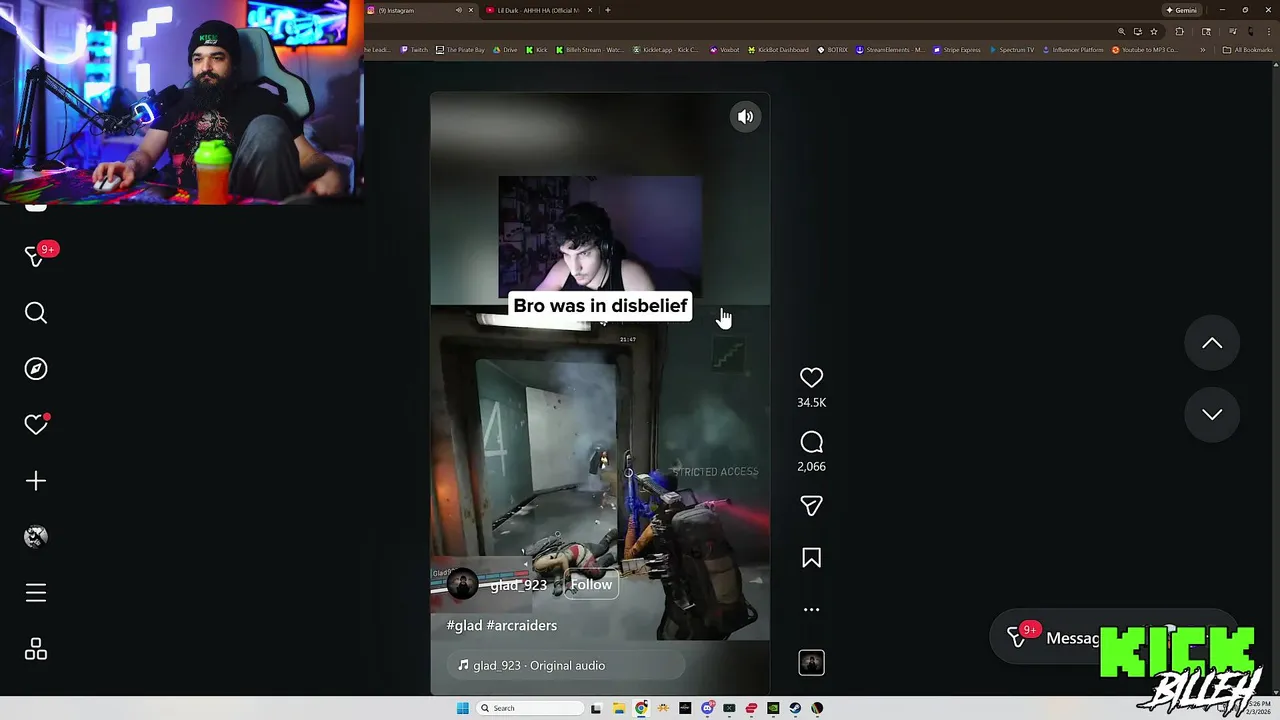Open Spectrum TV bookmark

(x=1012, y=50)
